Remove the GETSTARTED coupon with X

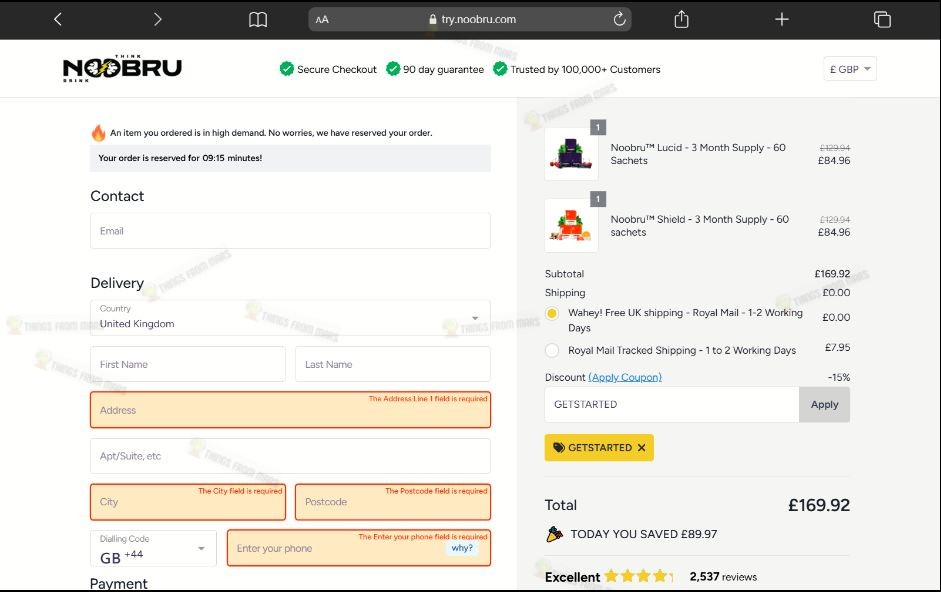point(642,447)
